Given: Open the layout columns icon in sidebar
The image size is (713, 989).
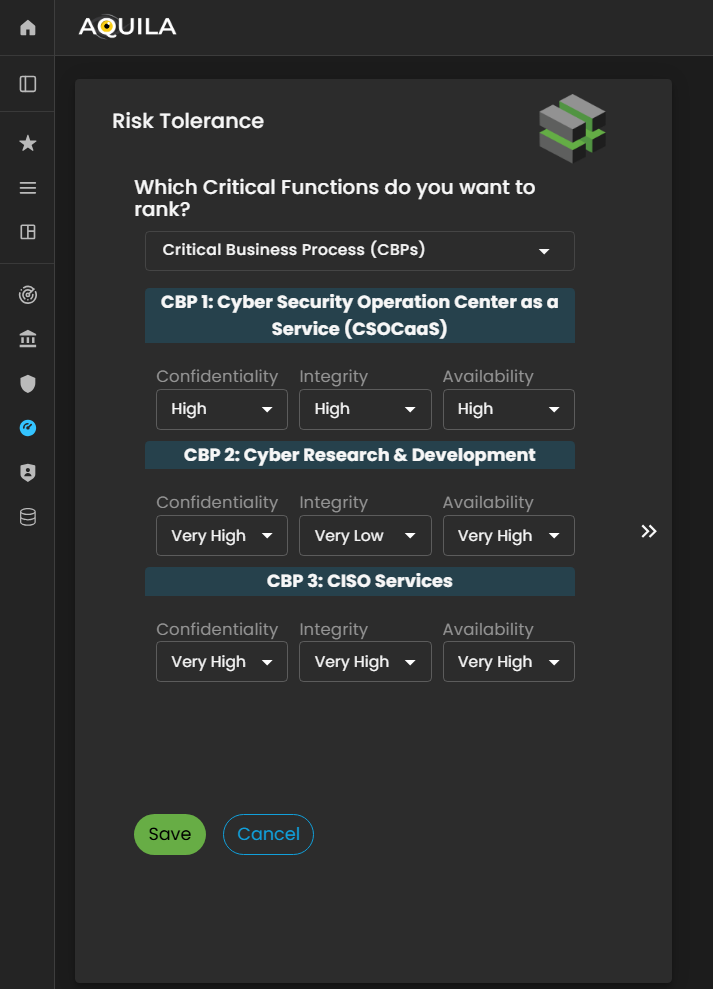Looking at the screenshot, I should (x=28, y=232).
